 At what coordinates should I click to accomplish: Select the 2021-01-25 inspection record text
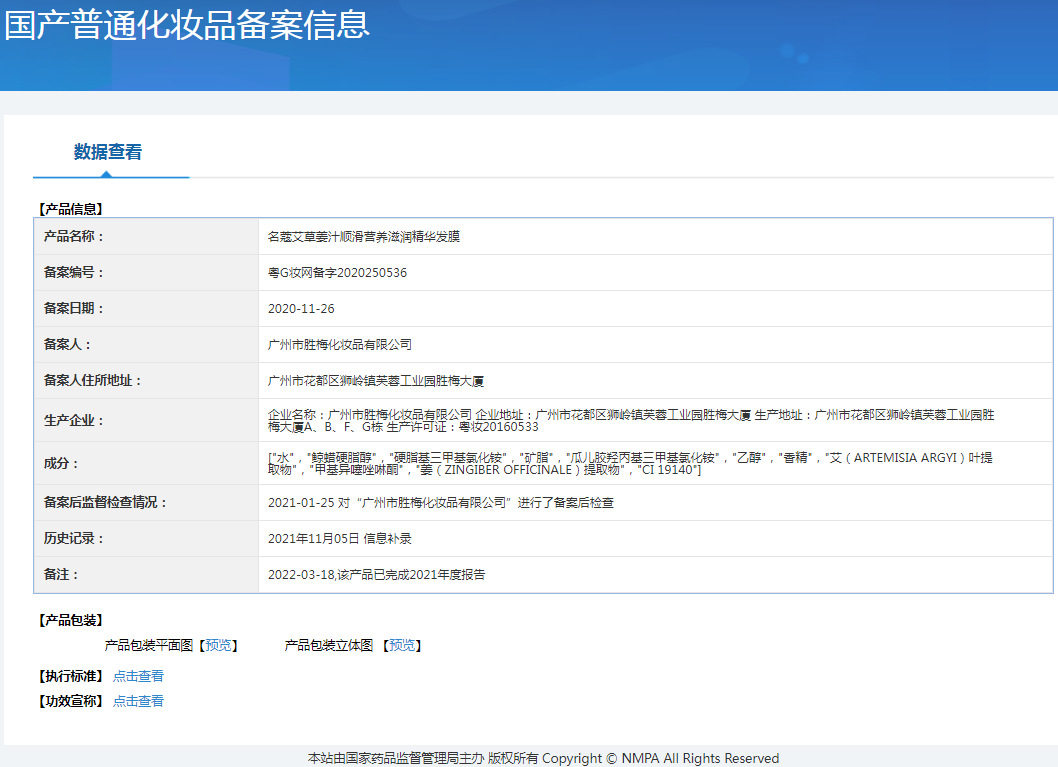pos(441,503)
